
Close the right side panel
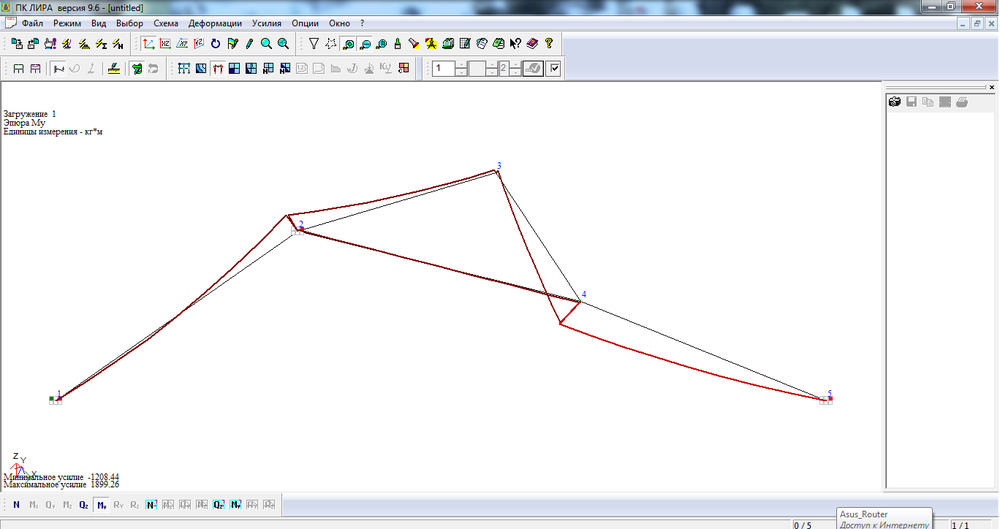coord(992,87)
